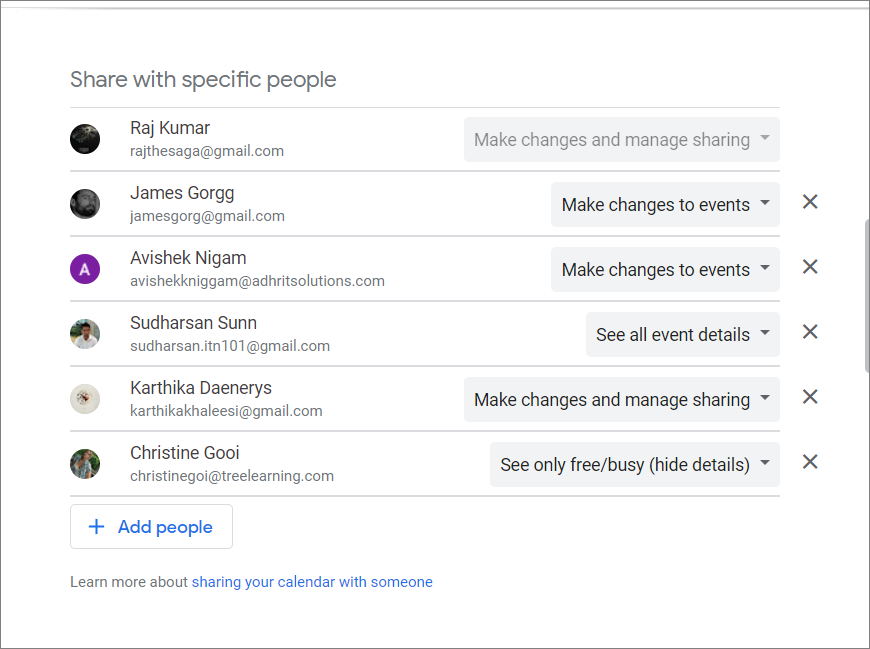Image resolution: width=870 pixels, height=649 pixels.
Task: Click Raj Kumar's disabled permission dropdown
Action: tap(621, 139)
